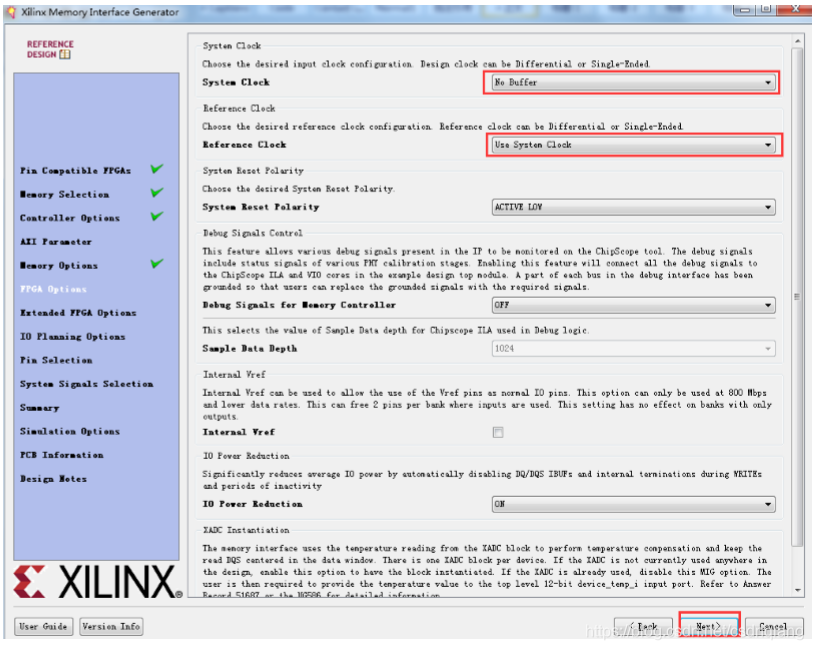Viewport: 813px width, 650px height.
Task: Go to Controller Options step
Action: 69,218
